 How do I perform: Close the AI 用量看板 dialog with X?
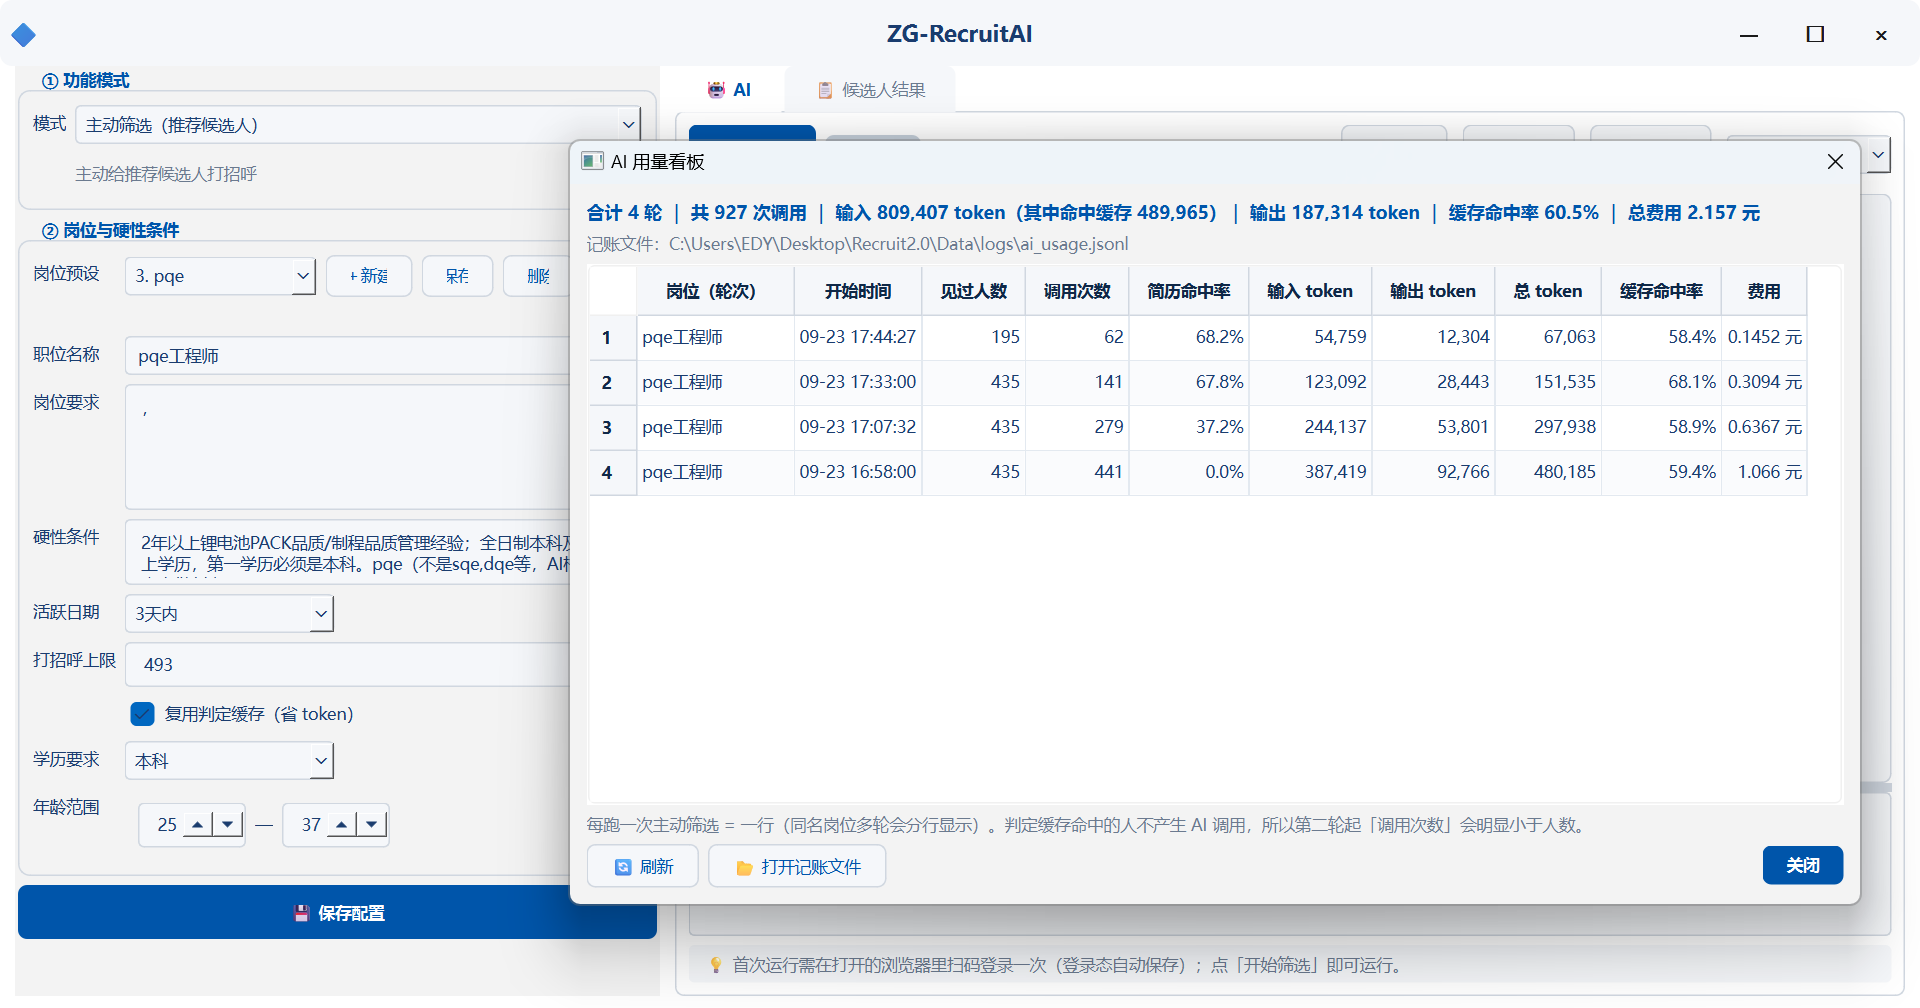[x=1835, y=161]
